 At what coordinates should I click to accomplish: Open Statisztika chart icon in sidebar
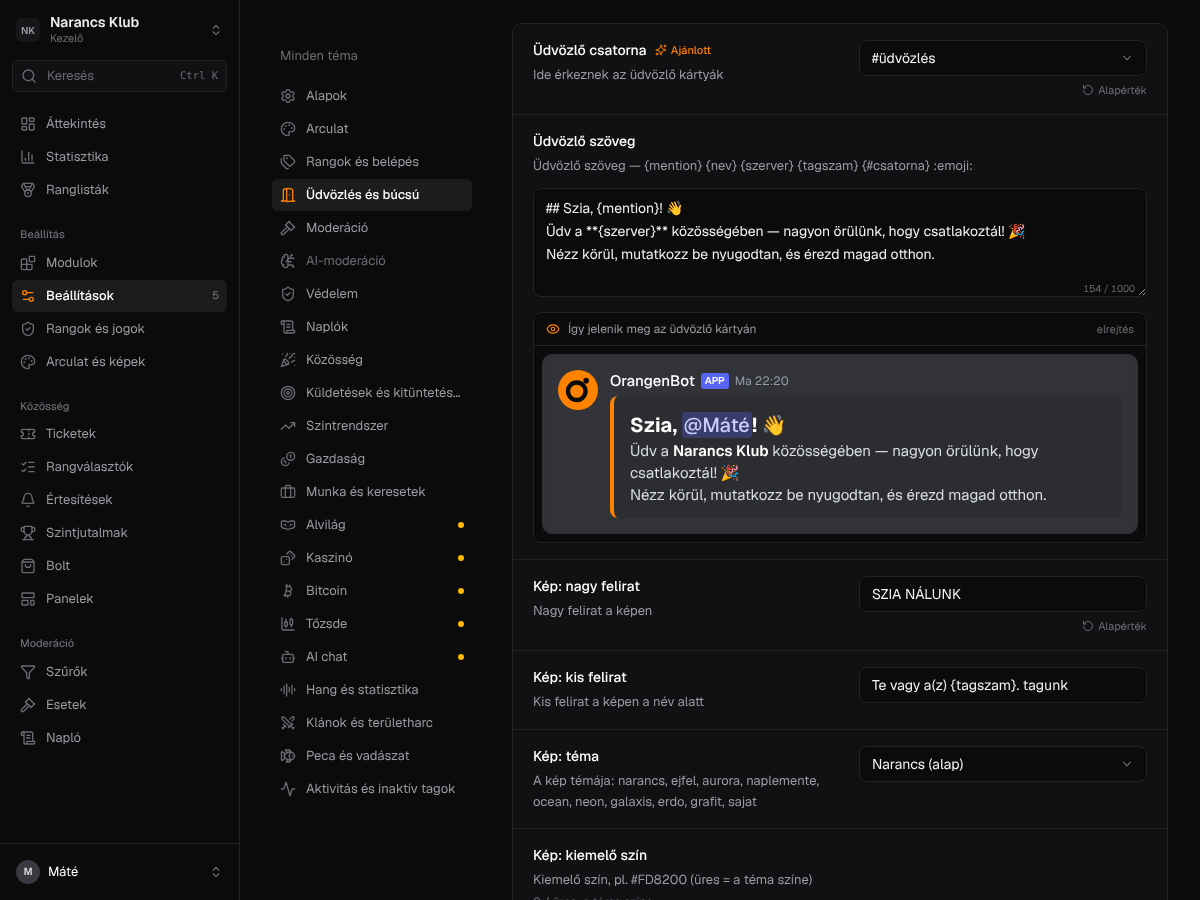(28, 157)
